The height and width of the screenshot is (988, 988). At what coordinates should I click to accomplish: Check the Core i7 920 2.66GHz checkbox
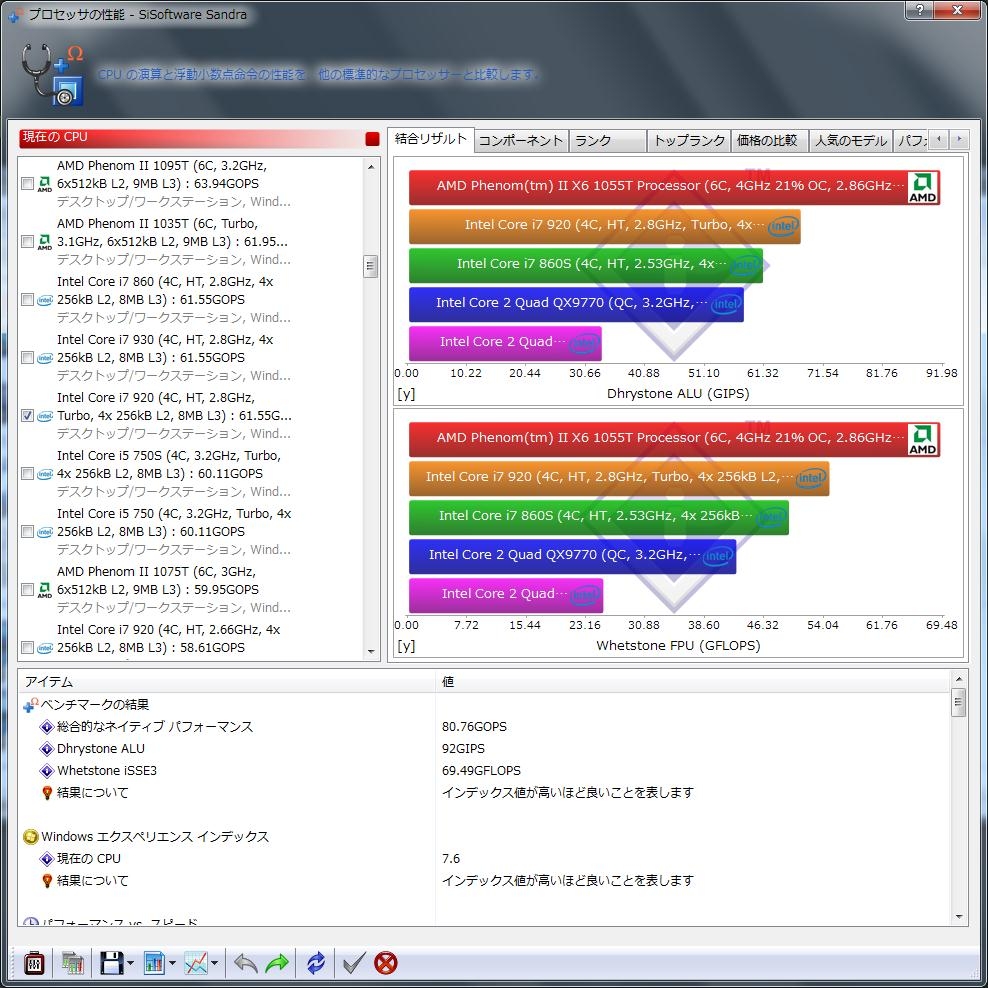point(27,647)
